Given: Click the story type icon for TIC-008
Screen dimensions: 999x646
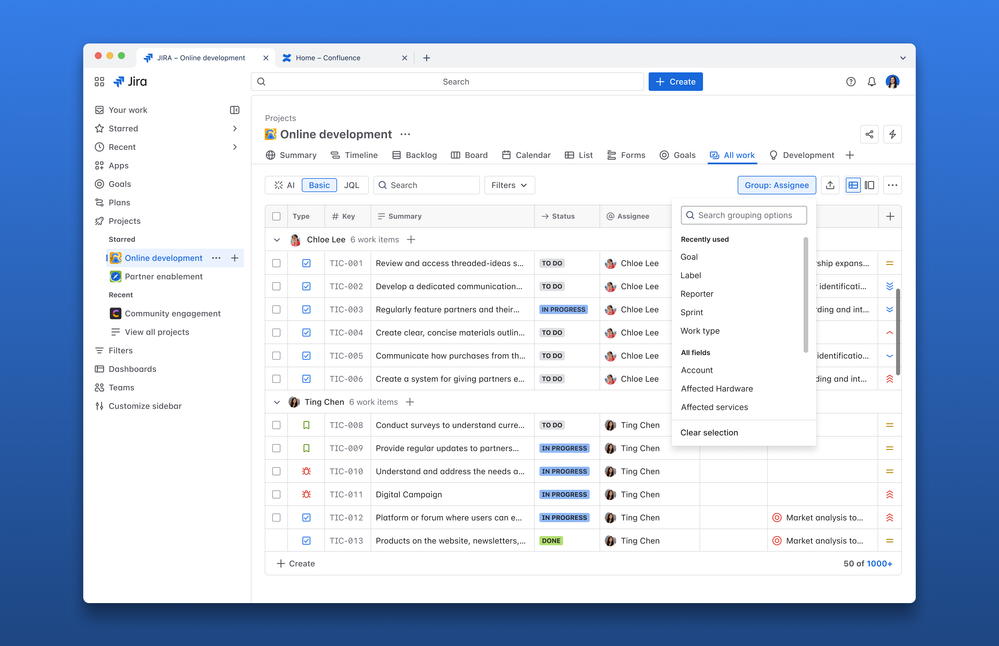Looking at the screenshot, I should (x=306, y=426).
